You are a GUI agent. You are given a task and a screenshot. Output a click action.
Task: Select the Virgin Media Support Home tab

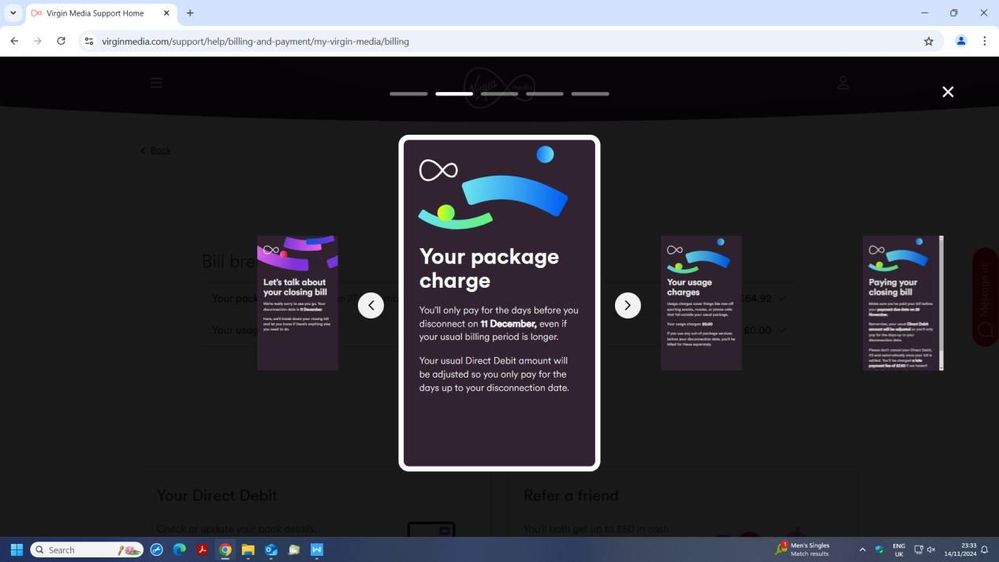(96, 13)
